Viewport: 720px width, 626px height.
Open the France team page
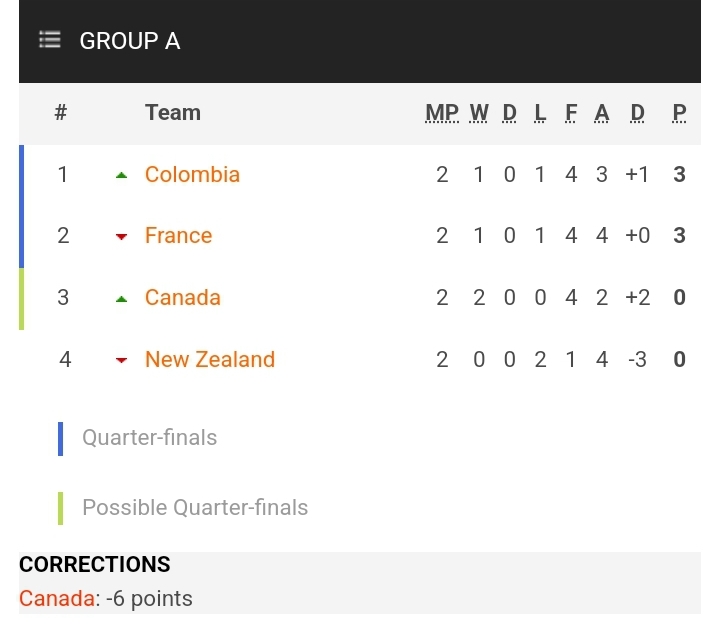click(x=178, y=236)
